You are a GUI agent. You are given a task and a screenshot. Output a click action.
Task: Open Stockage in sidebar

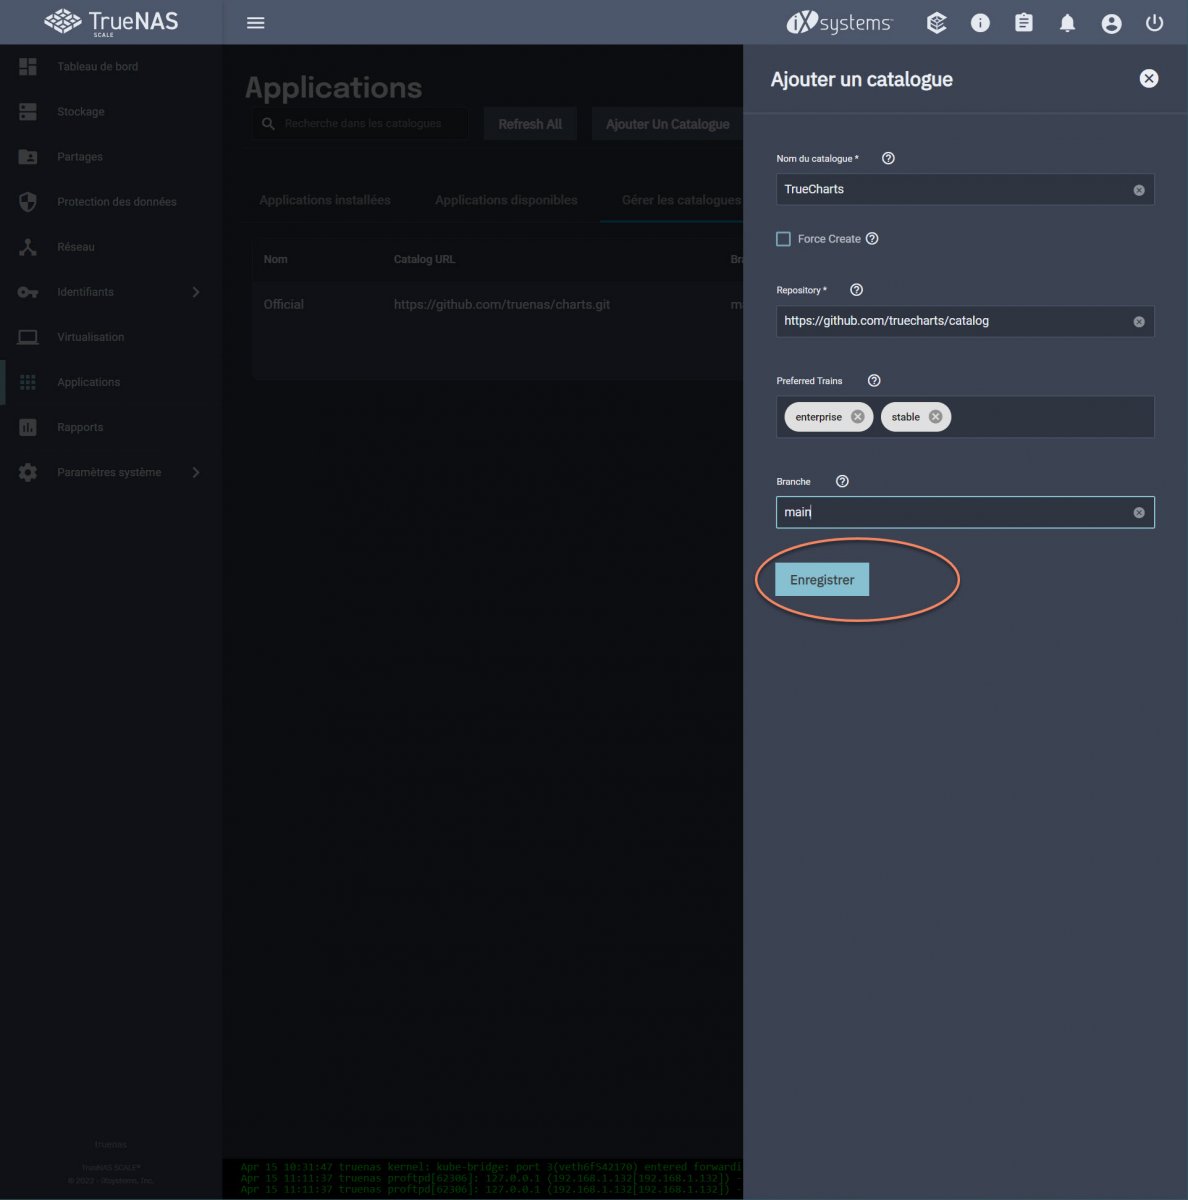point(111,112)
